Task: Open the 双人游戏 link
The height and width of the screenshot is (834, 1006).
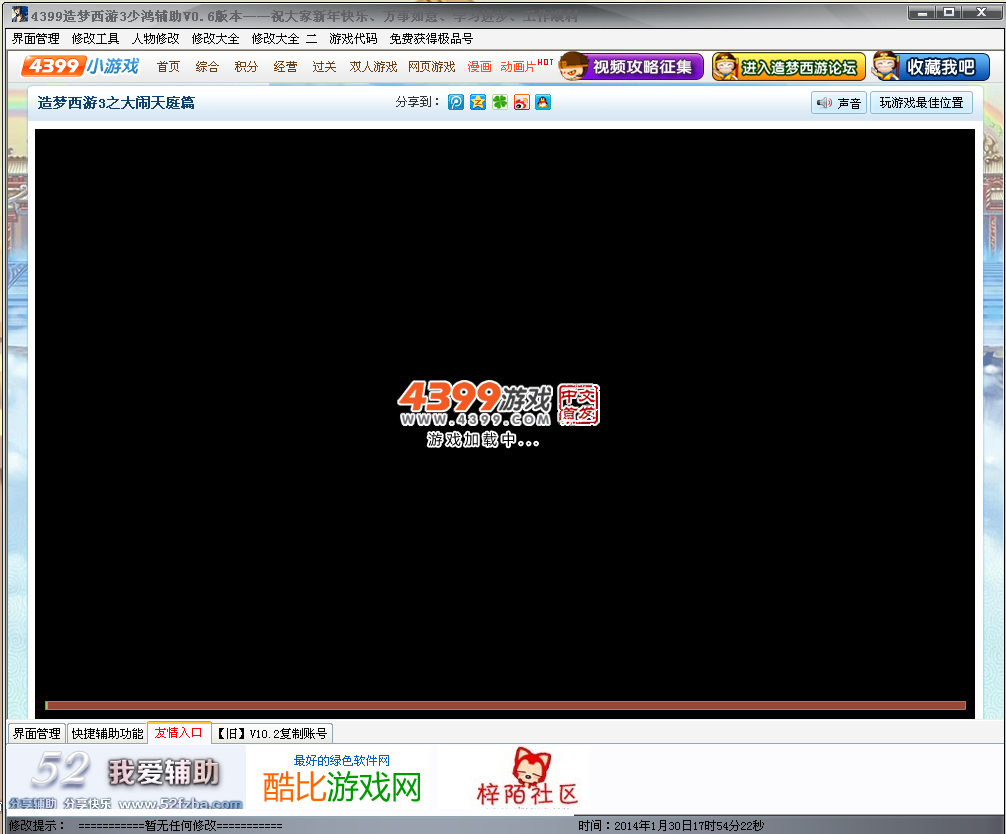Action: [373, 67]
